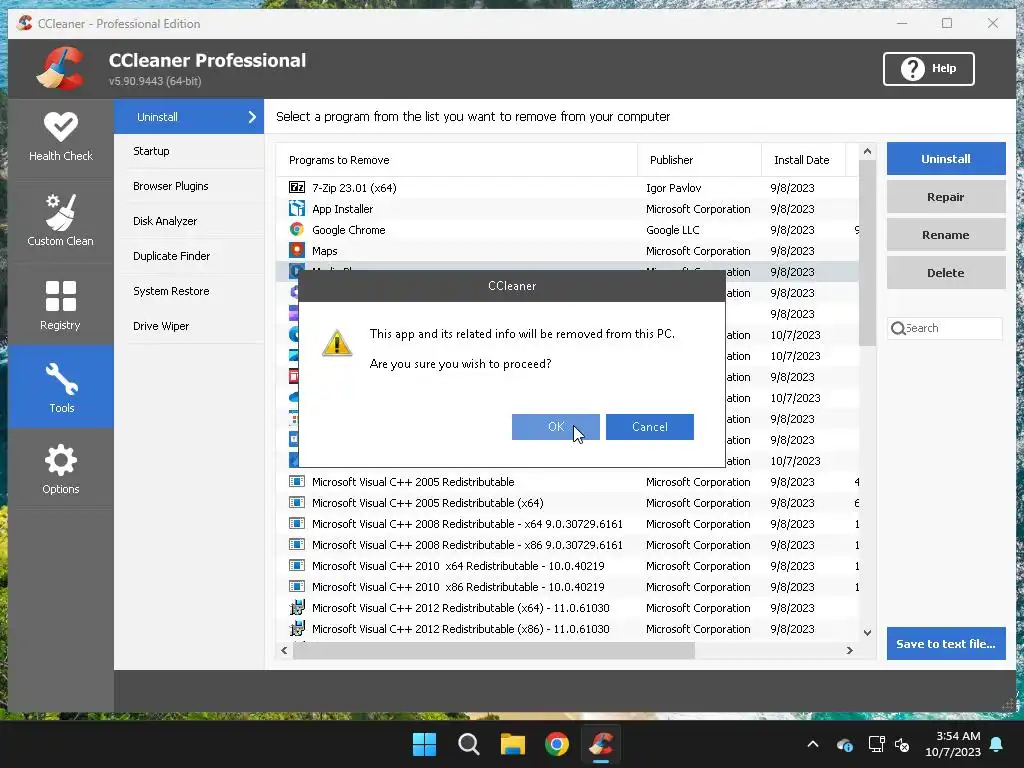Open the System Restore tab
This screenshot has height=768, width=1024.
click(189, 291)
